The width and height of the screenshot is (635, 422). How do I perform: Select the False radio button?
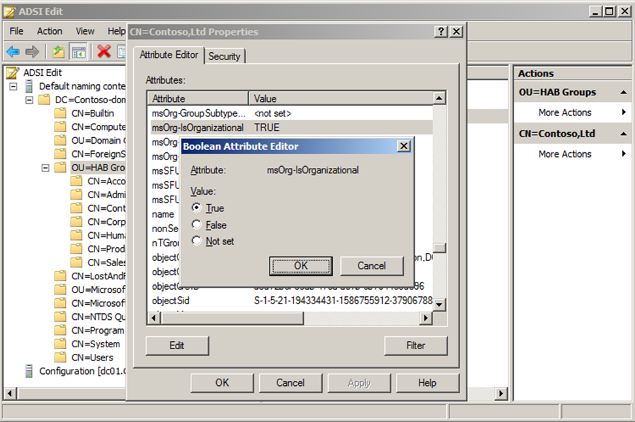click(x=196, y=224)
